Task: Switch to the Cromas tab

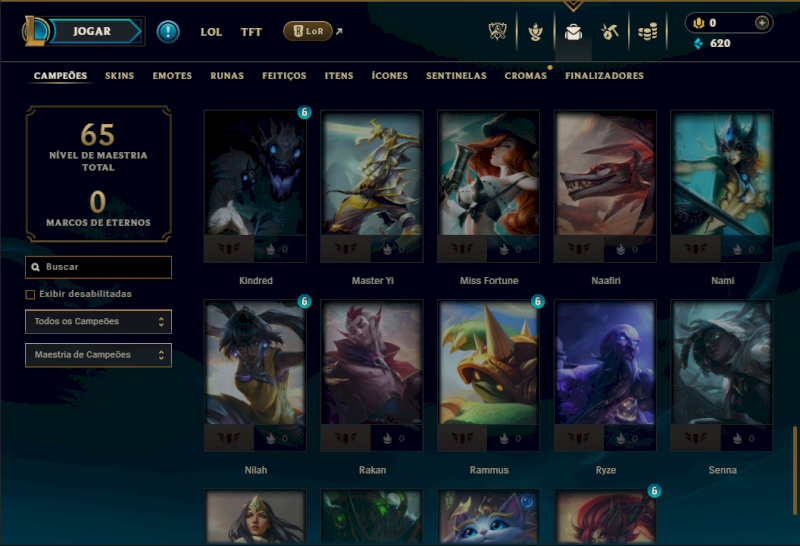Action: (x=526, y=76)
